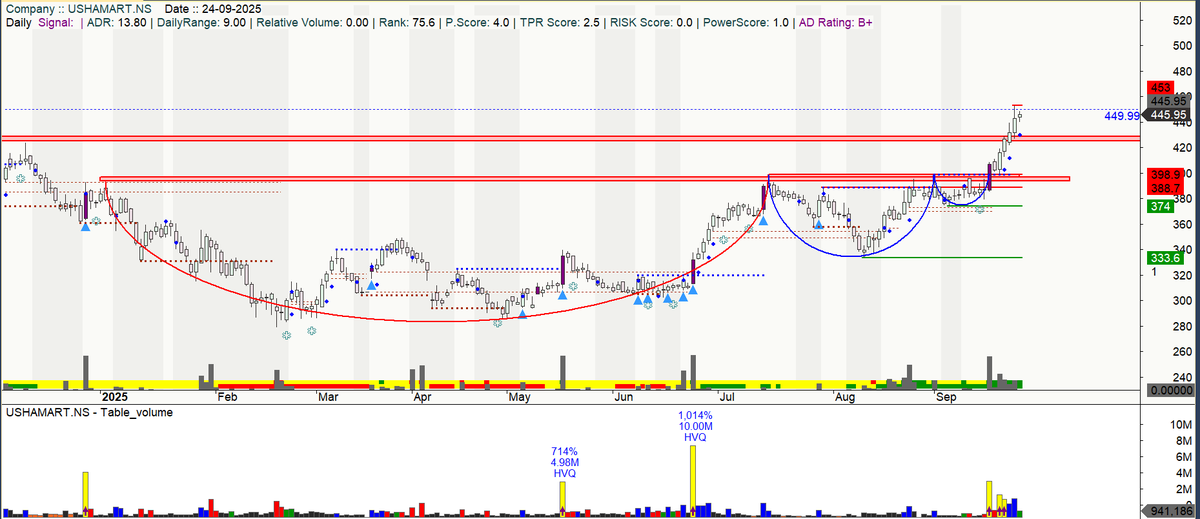Click the 941,186 volume value tag
The height and width of the screenshot is (519, 1200).
point(1170,511)
